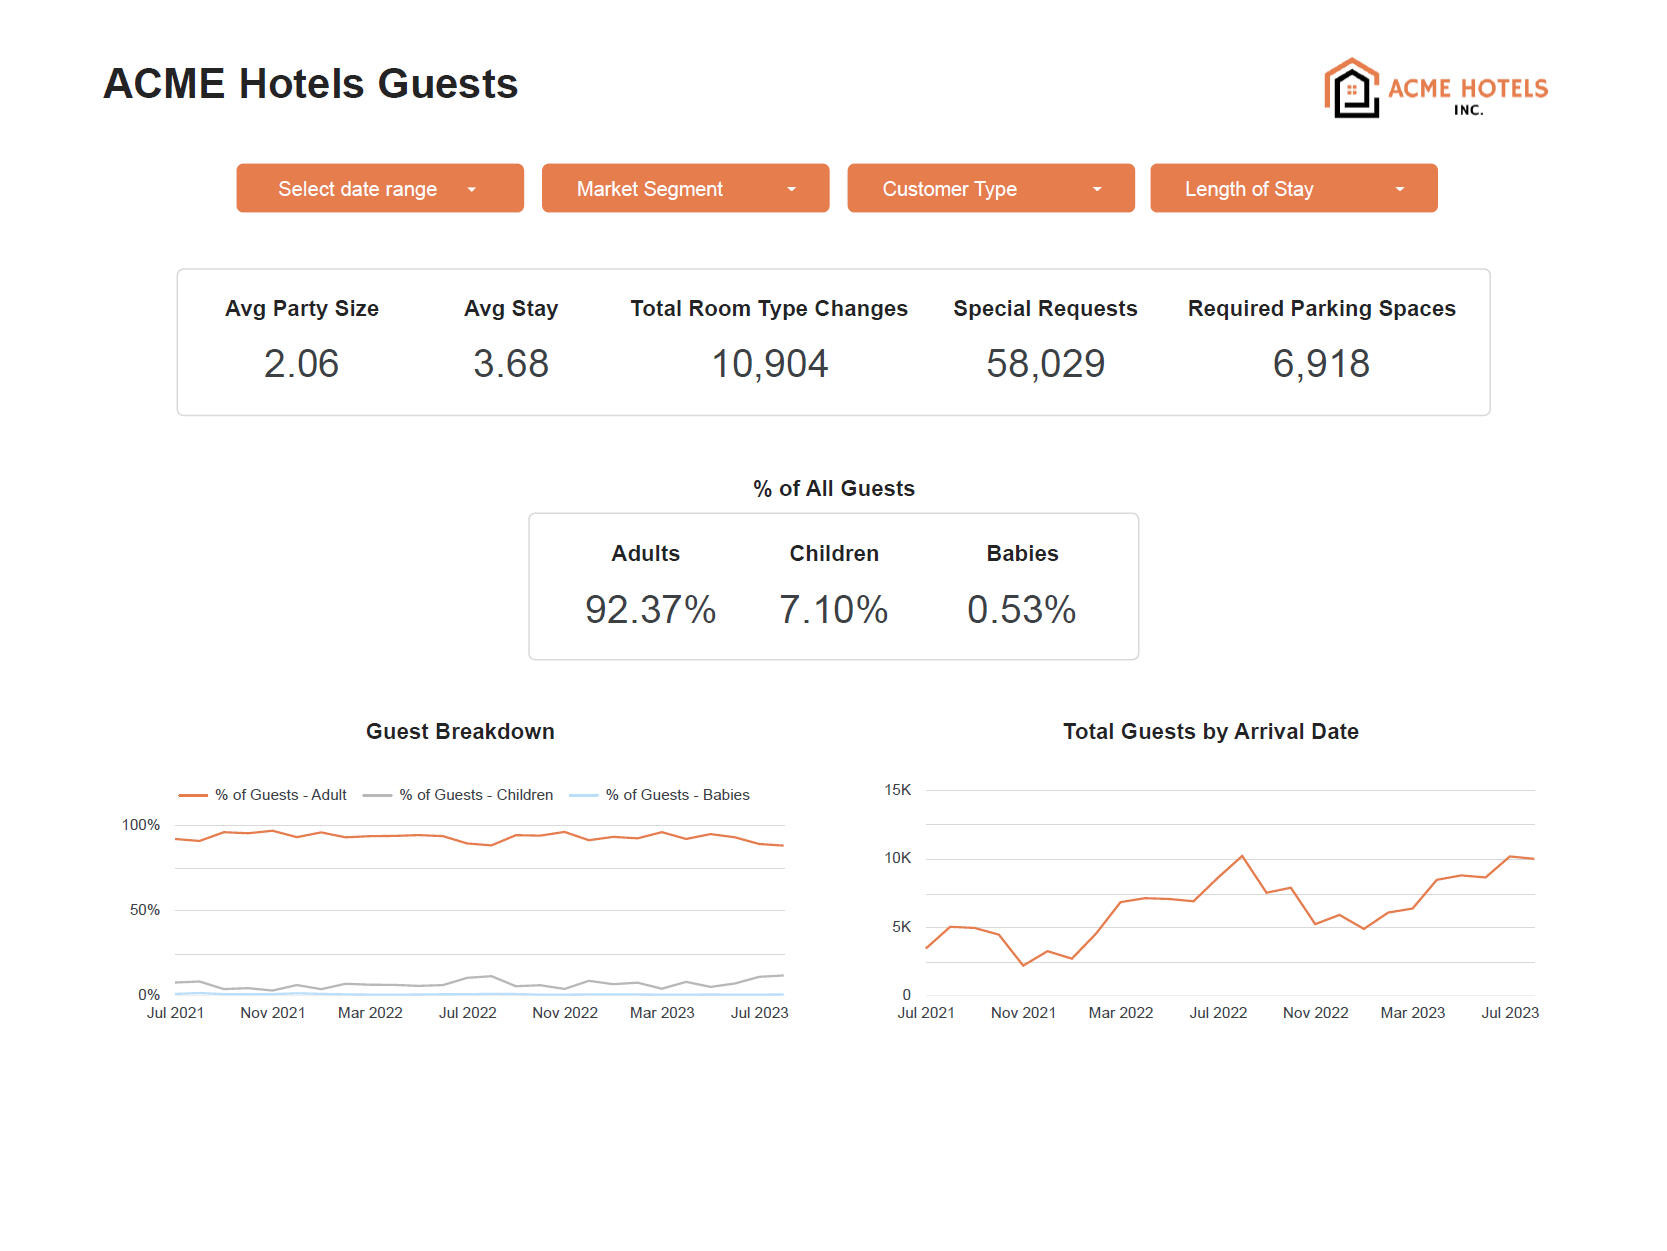Click the Length of Stay chevron arrow
Viewport: 1667px width, 1251px height.
tap(1400, 188)
